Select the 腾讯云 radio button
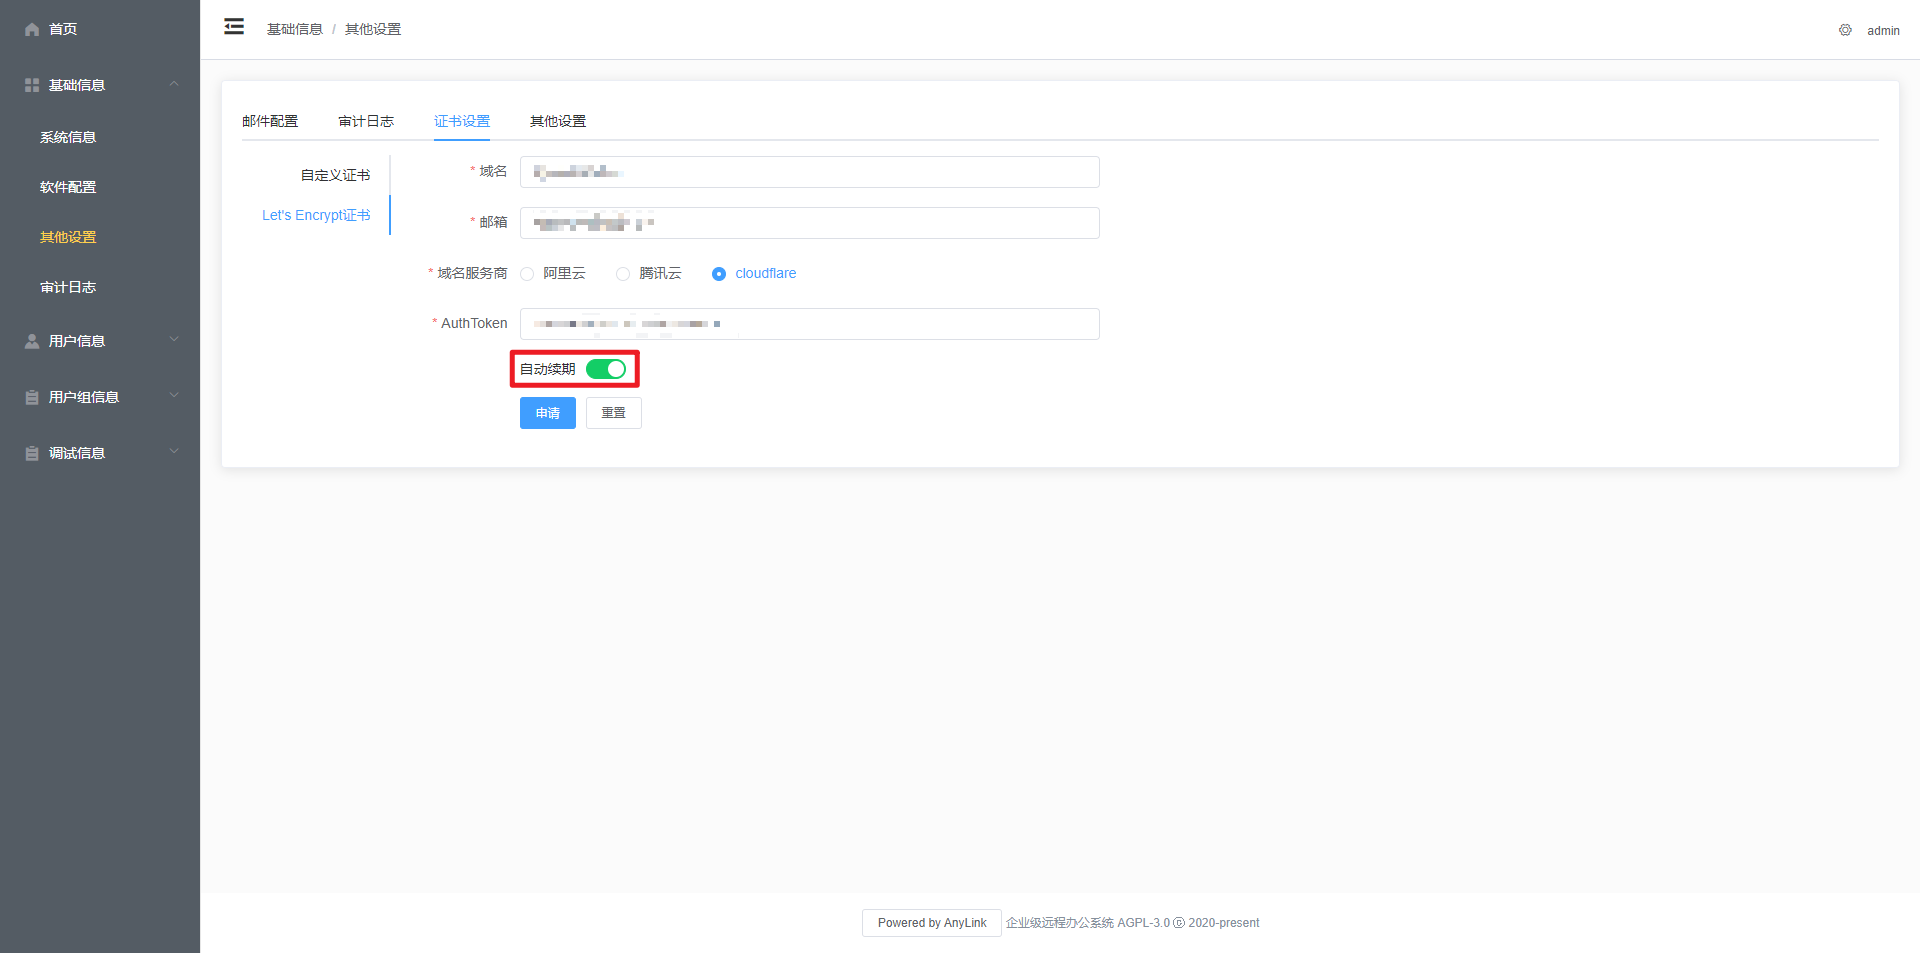 coord(623,274)
